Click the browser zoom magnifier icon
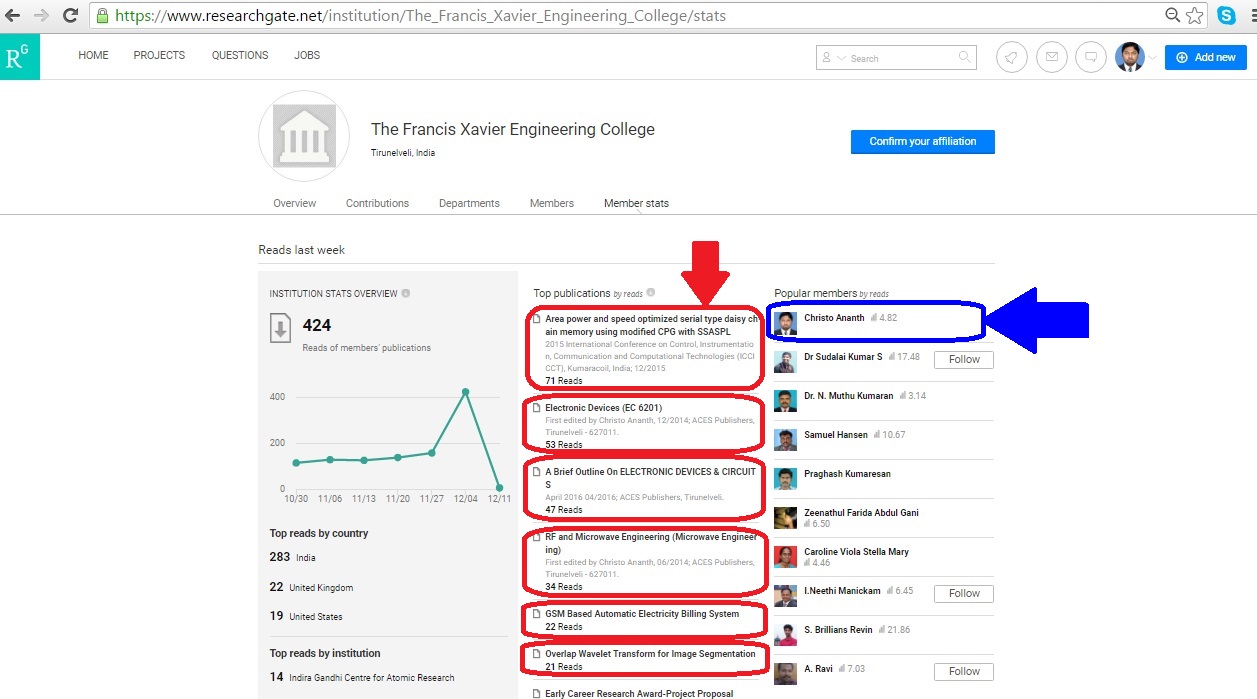This screenshot has height=699, width=1257. click(x=1174, y=16)
